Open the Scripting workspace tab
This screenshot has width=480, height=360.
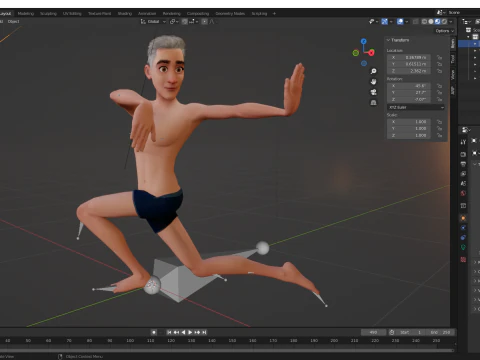click(259, 13)
